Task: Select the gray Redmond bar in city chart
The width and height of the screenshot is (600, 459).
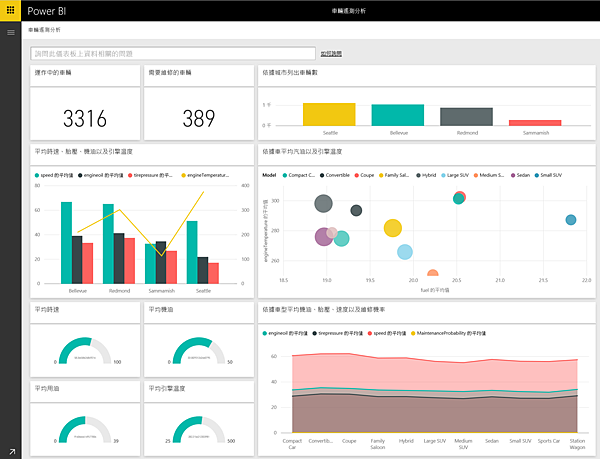Action: [x=466, y=117]
